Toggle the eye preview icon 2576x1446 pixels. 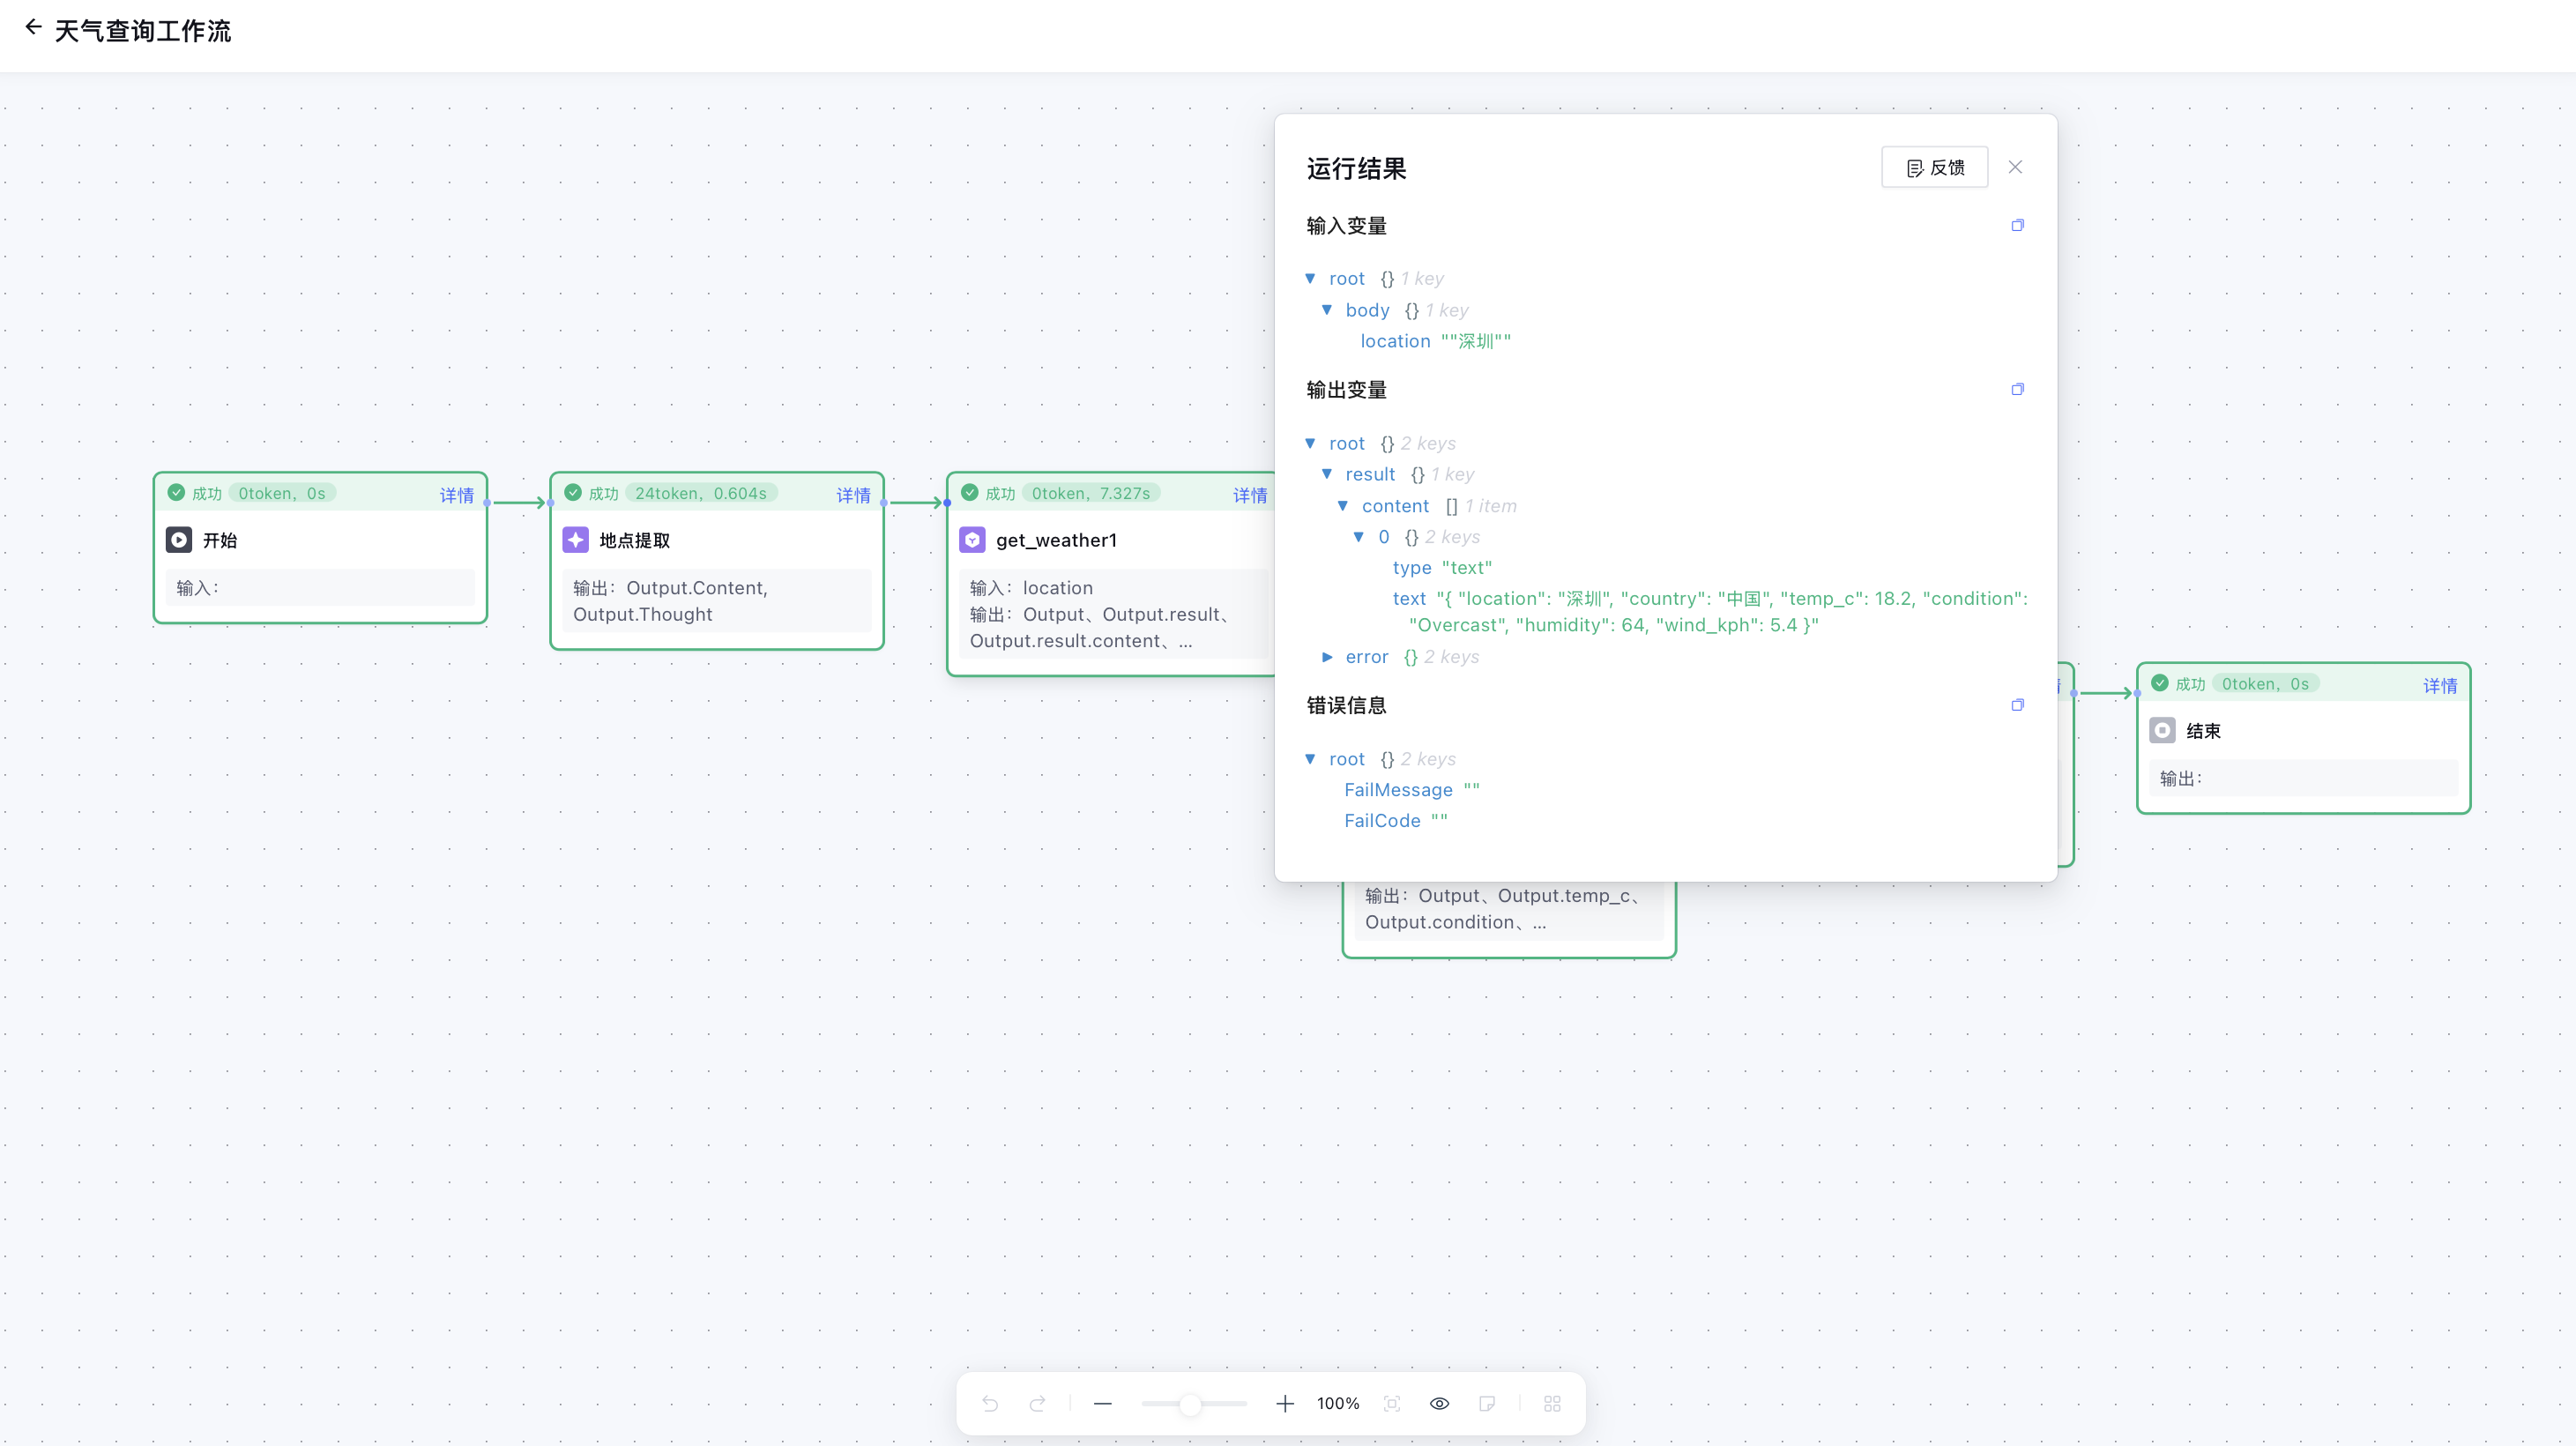tap(1439, 1403)
